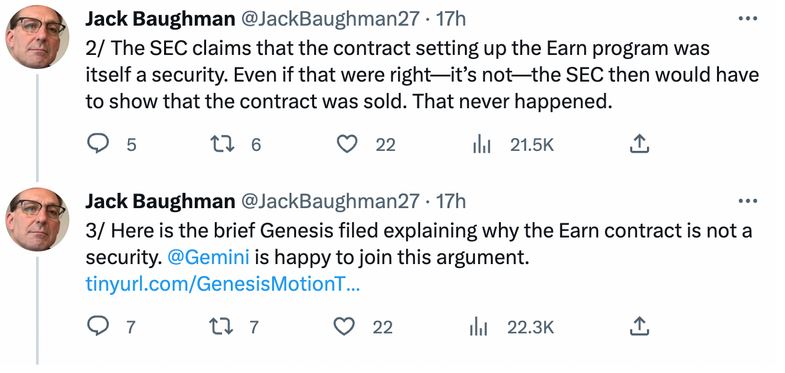Share the 3/ Genesis brief tweet
785x373 pixels.
tap(638, 326)
